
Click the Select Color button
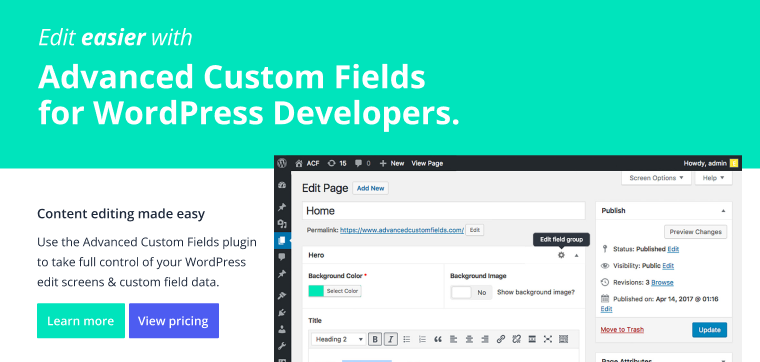coord(342,291)
